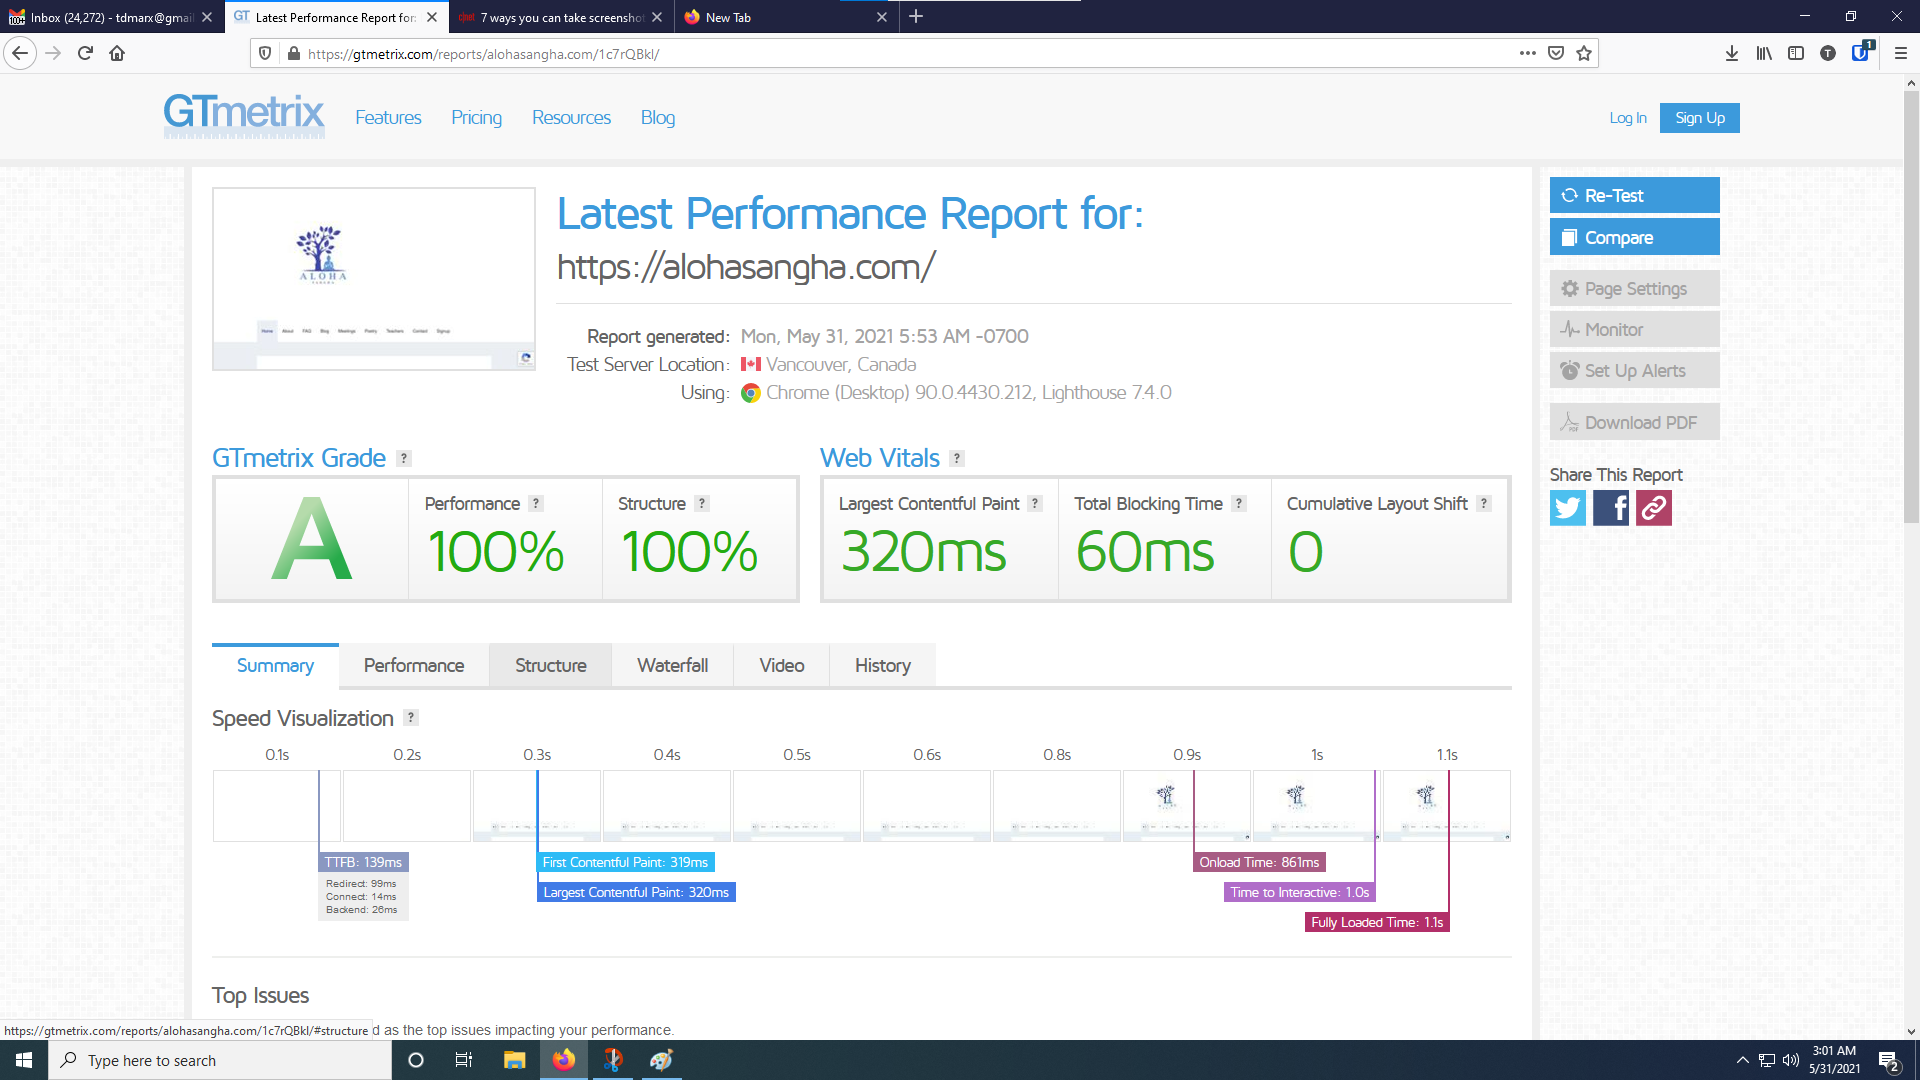Go to the GTmetrix Blog
Image resolution: width=1920 pixels, height=1080 pixels.
658,117
